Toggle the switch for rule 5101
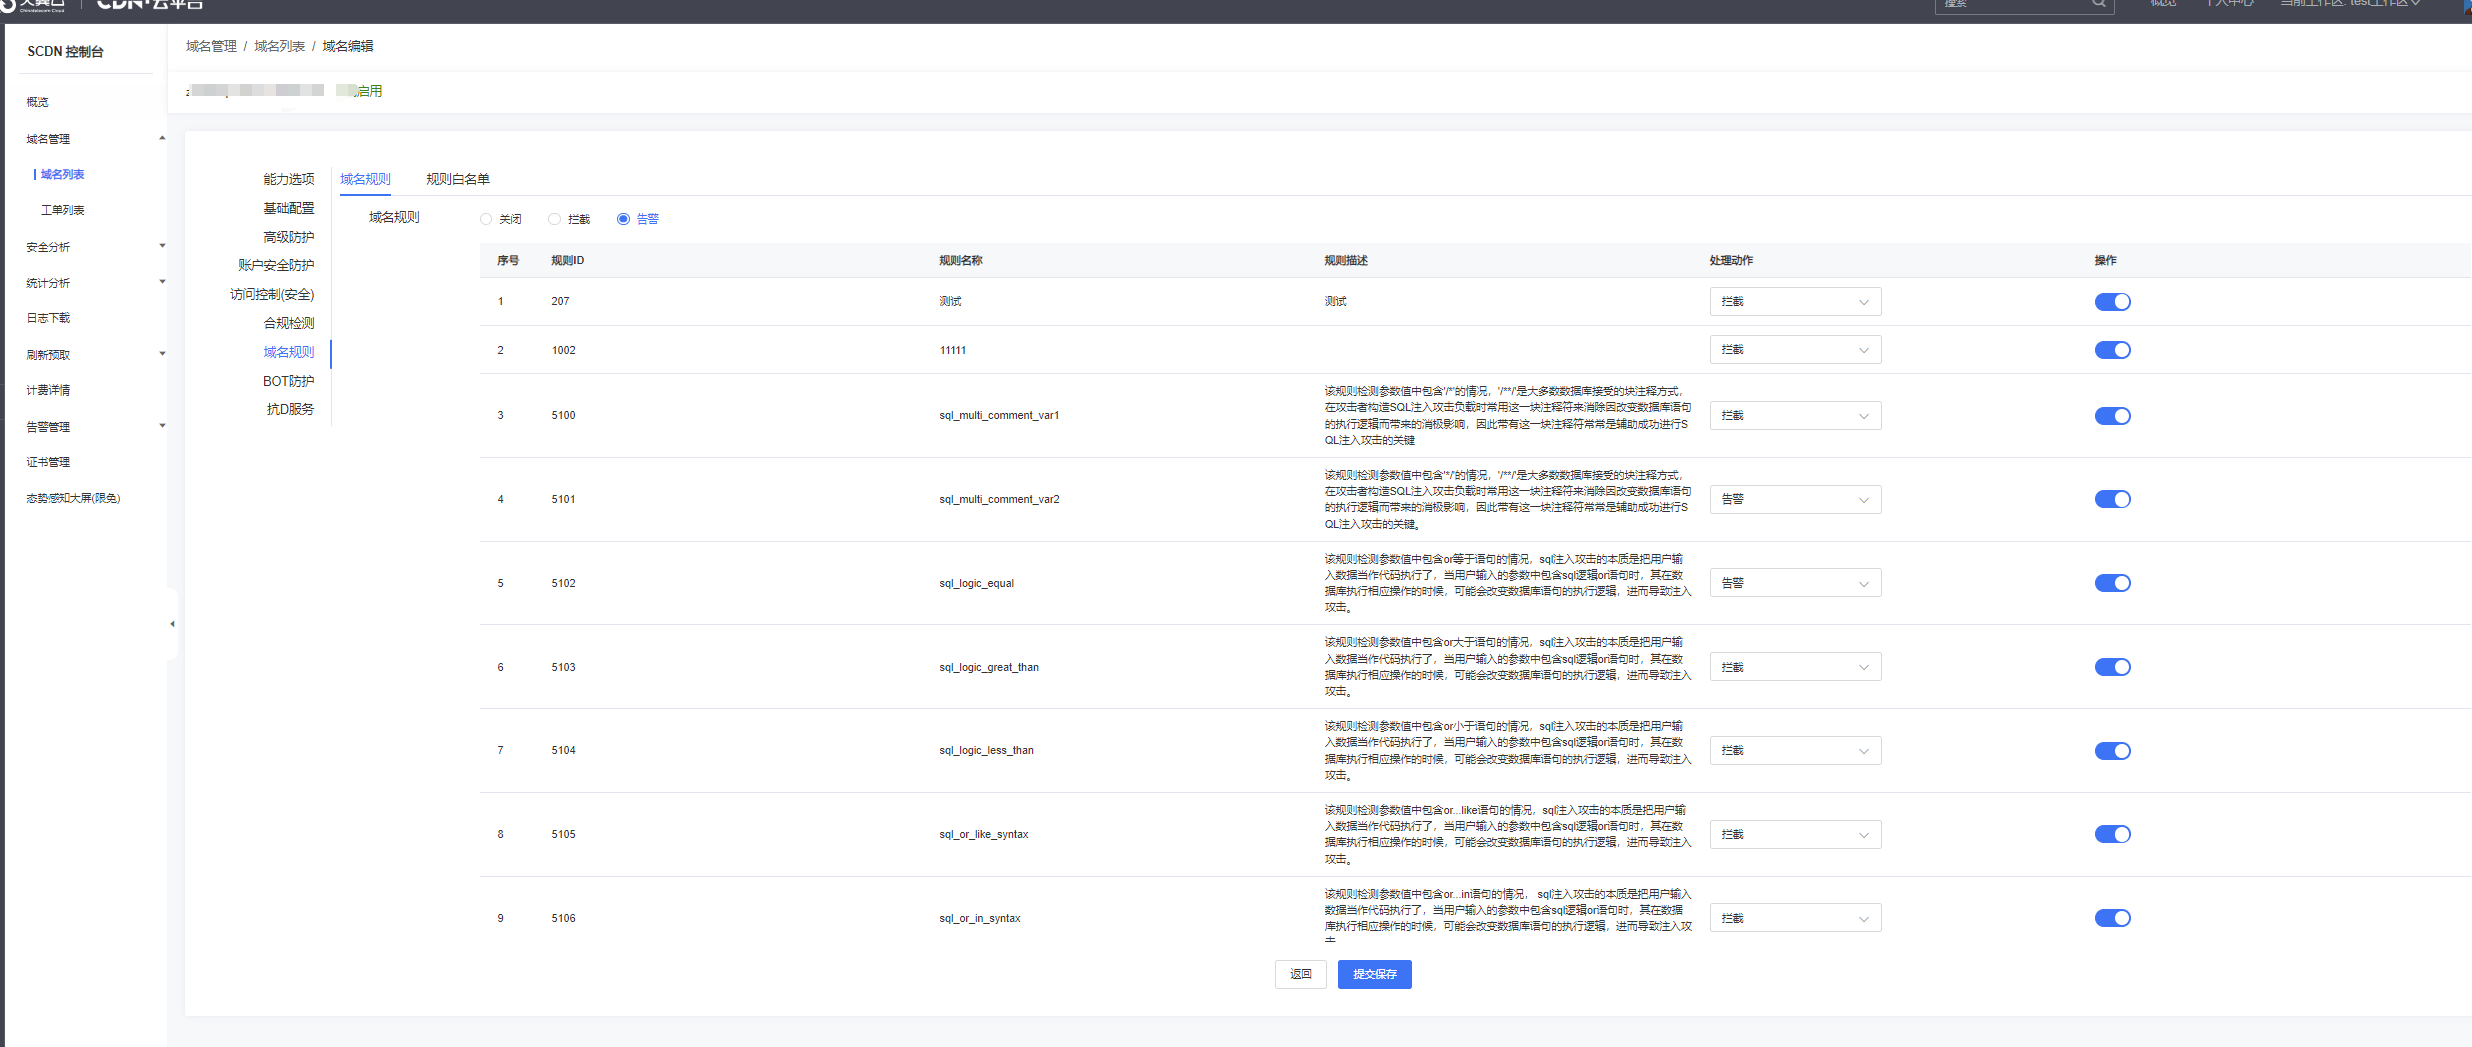Screen dimensions: 2472x1047 (x=2112, y=499)
